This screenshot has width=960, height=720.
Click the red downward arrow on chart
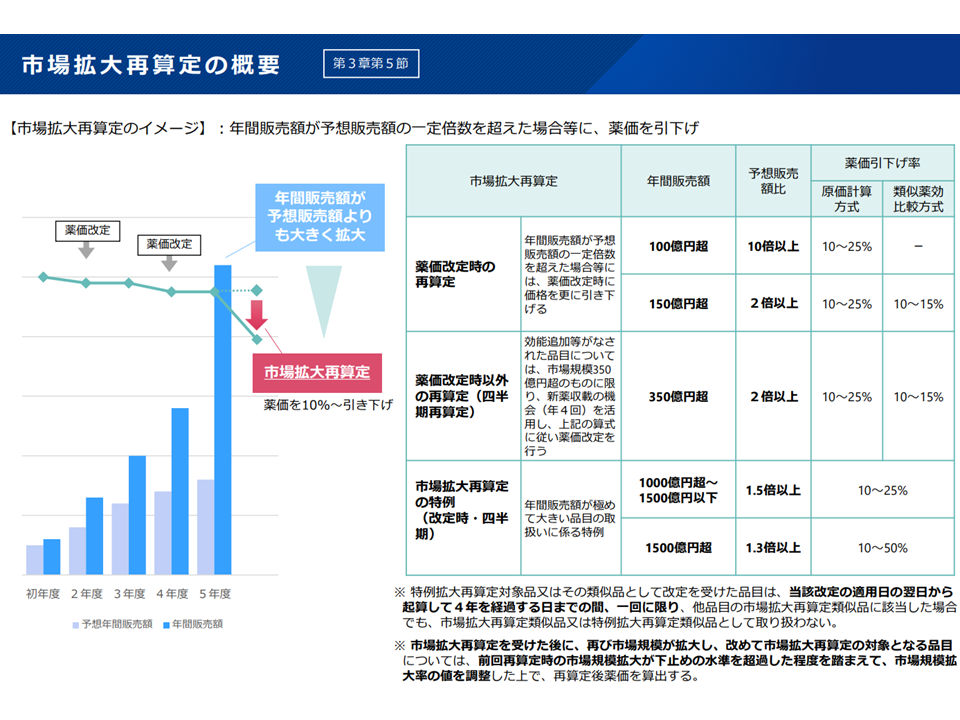(x=257, y=315)
